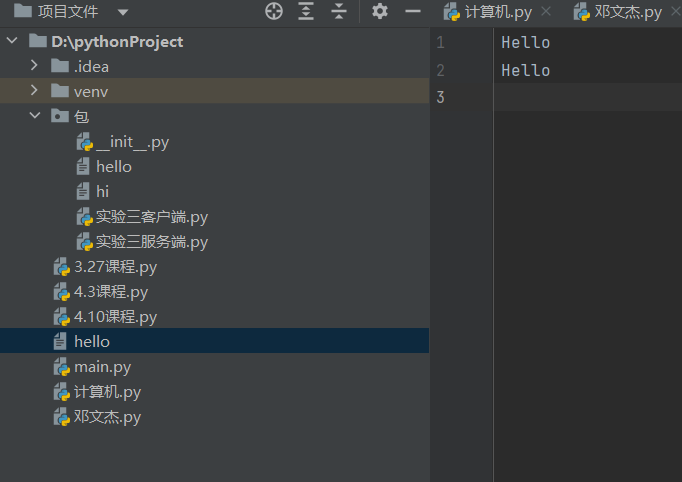
Task: Click the collapse all icon in project toolbar
Action: 339,12
